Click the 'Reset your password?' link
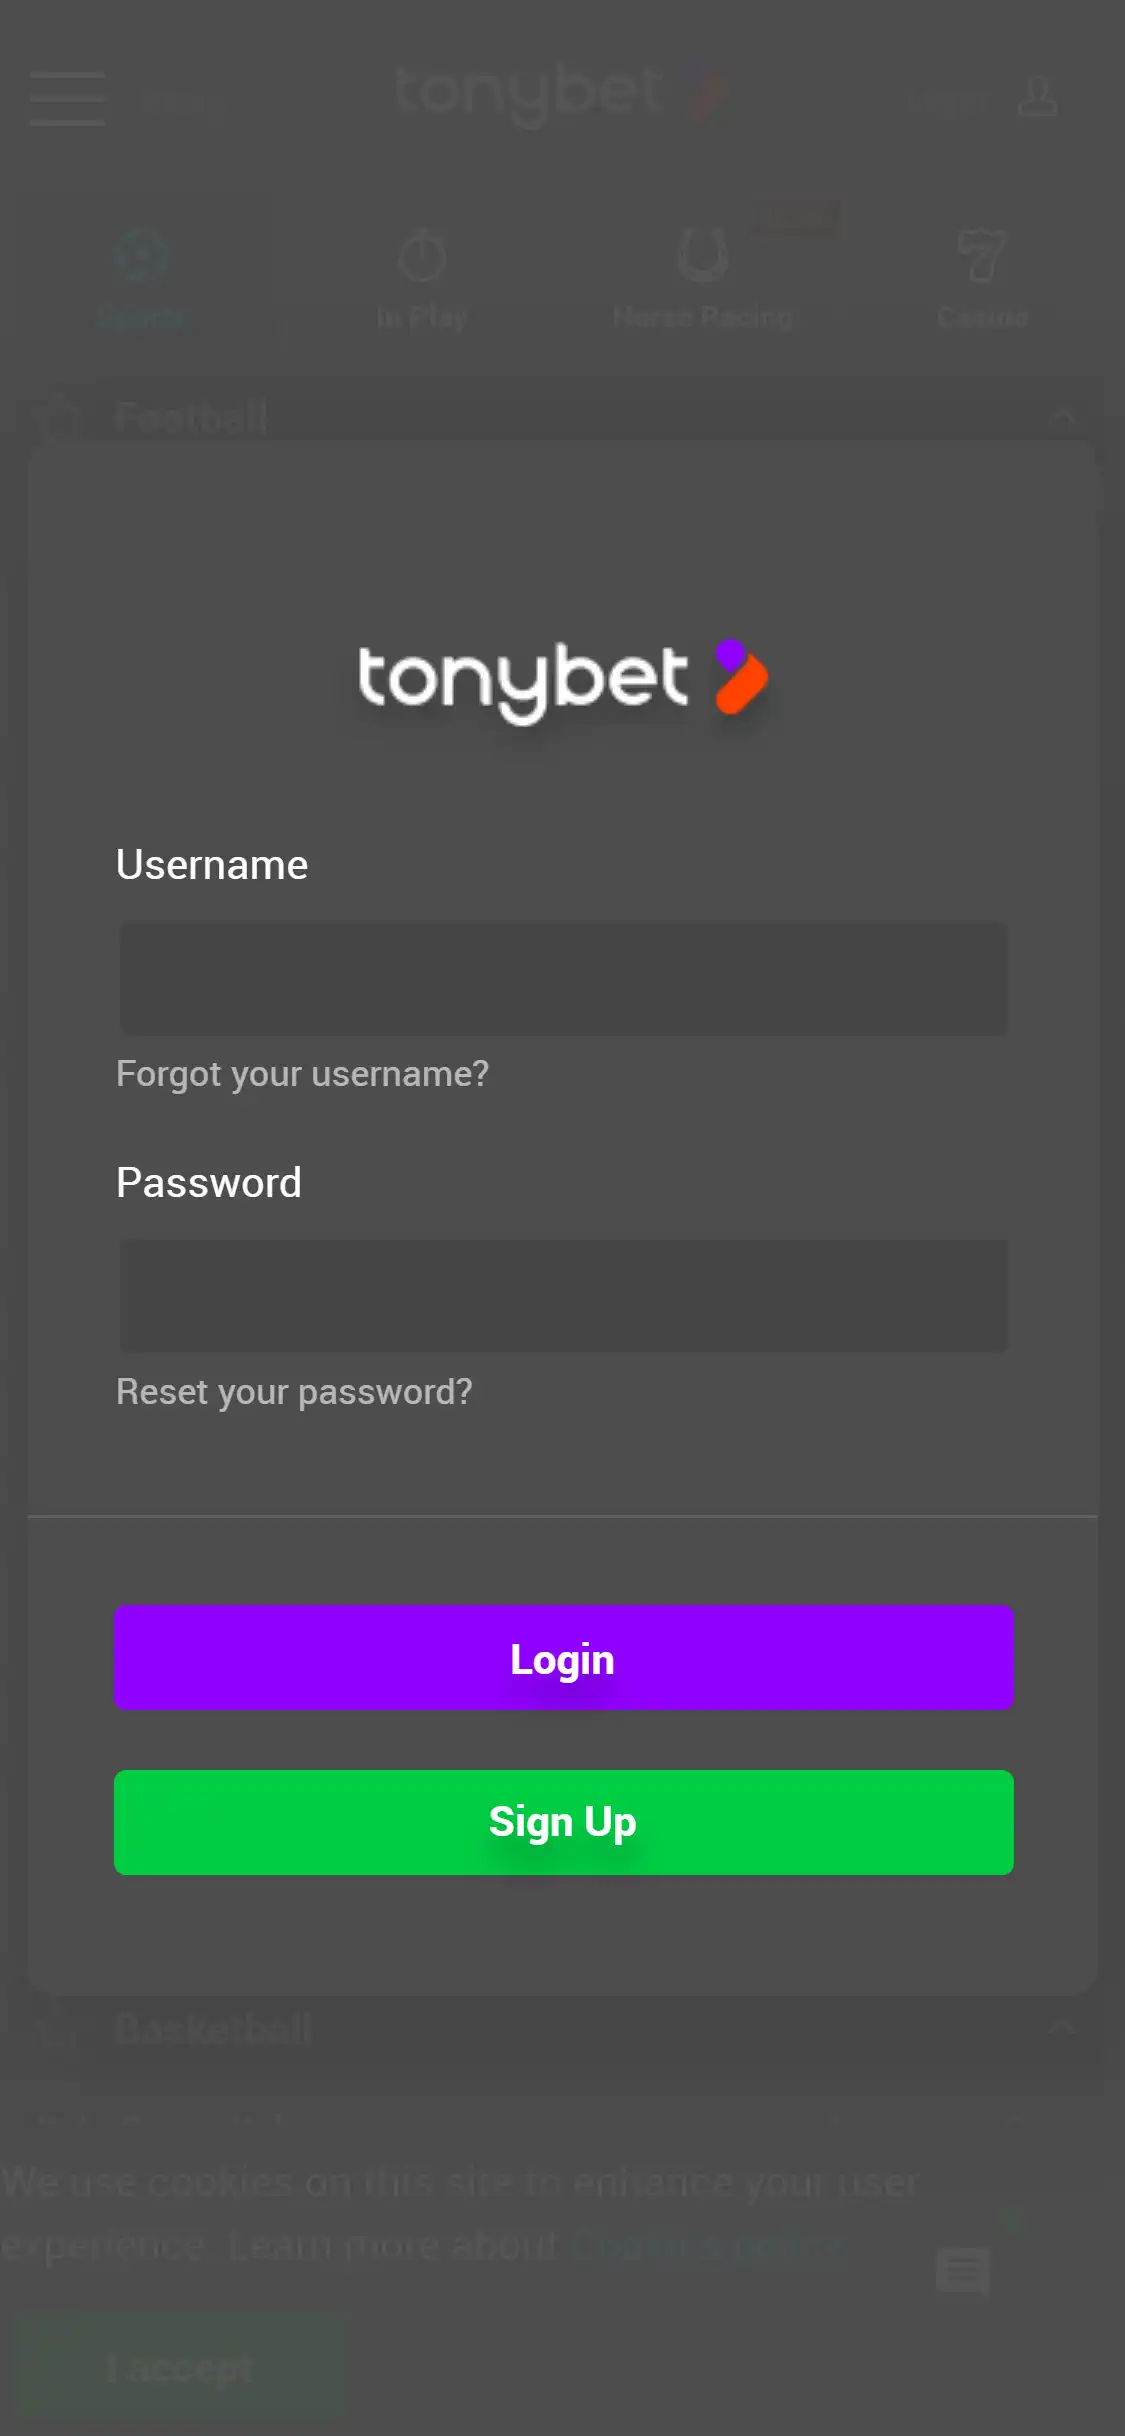 coord(294,1392)
